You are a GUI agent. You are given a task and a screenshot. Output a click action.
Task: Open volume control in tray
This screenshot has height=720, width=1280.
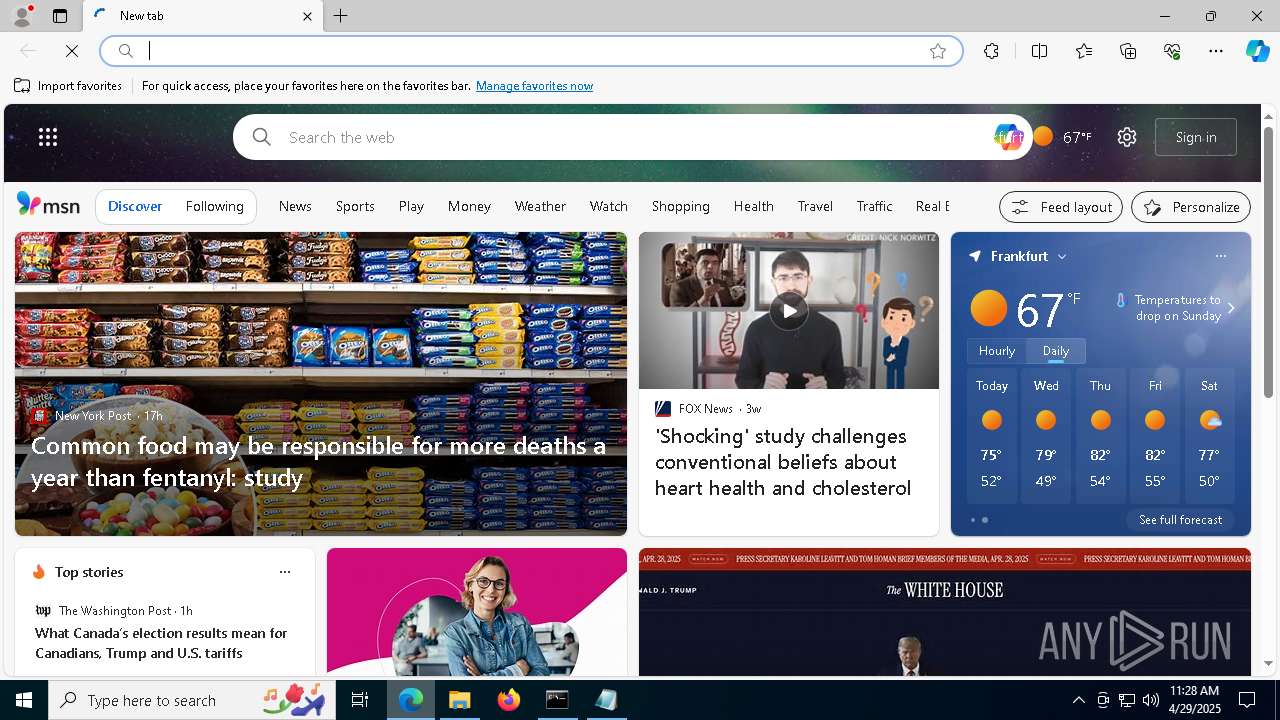(1150, 700)
